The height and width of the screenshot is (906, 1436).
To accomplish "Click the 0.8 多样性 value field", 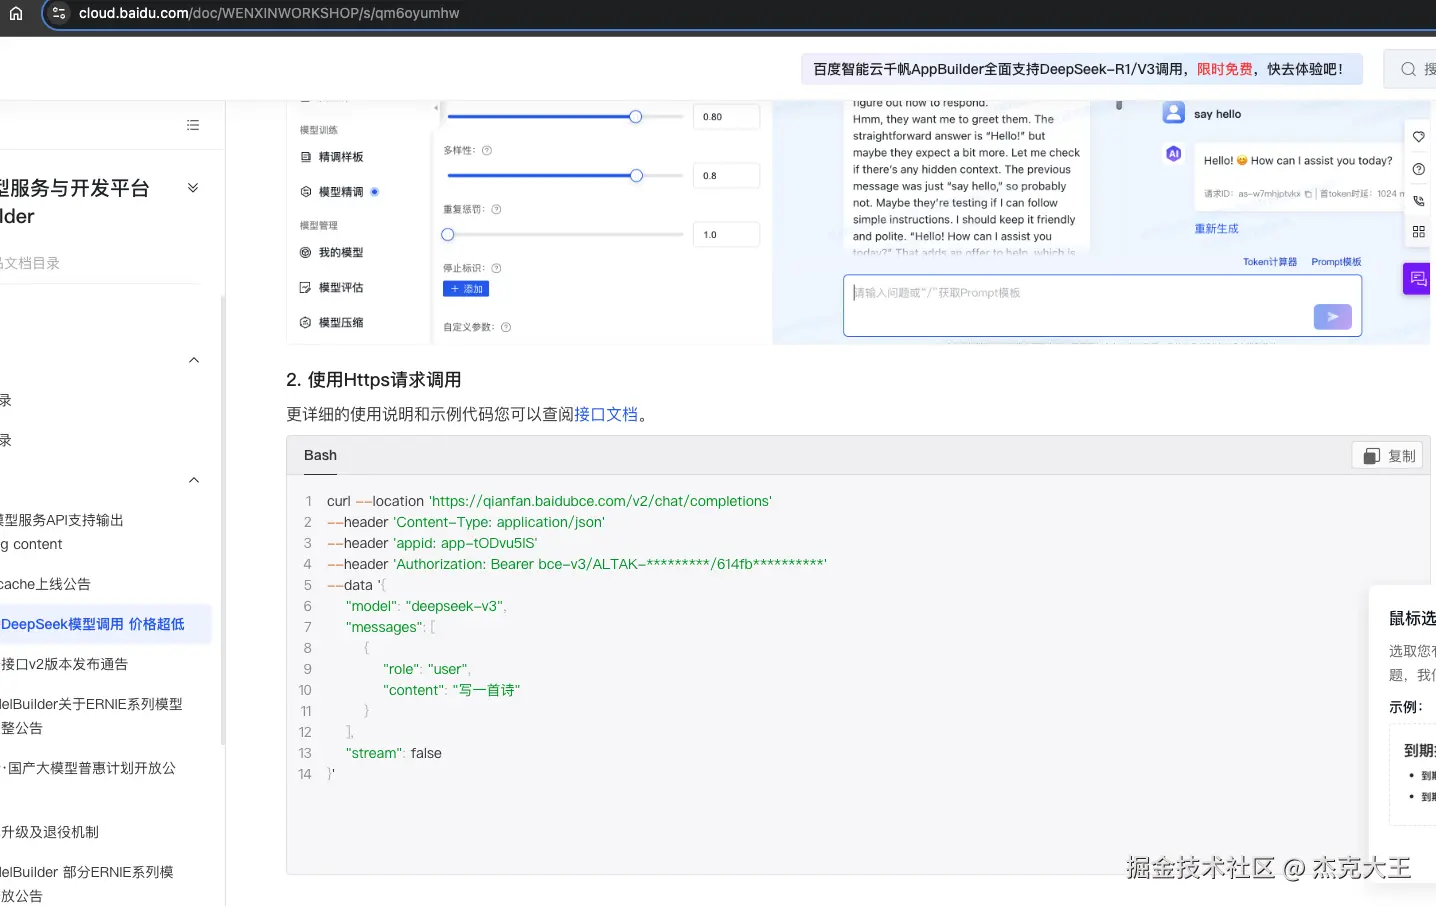I will point(726,176).
